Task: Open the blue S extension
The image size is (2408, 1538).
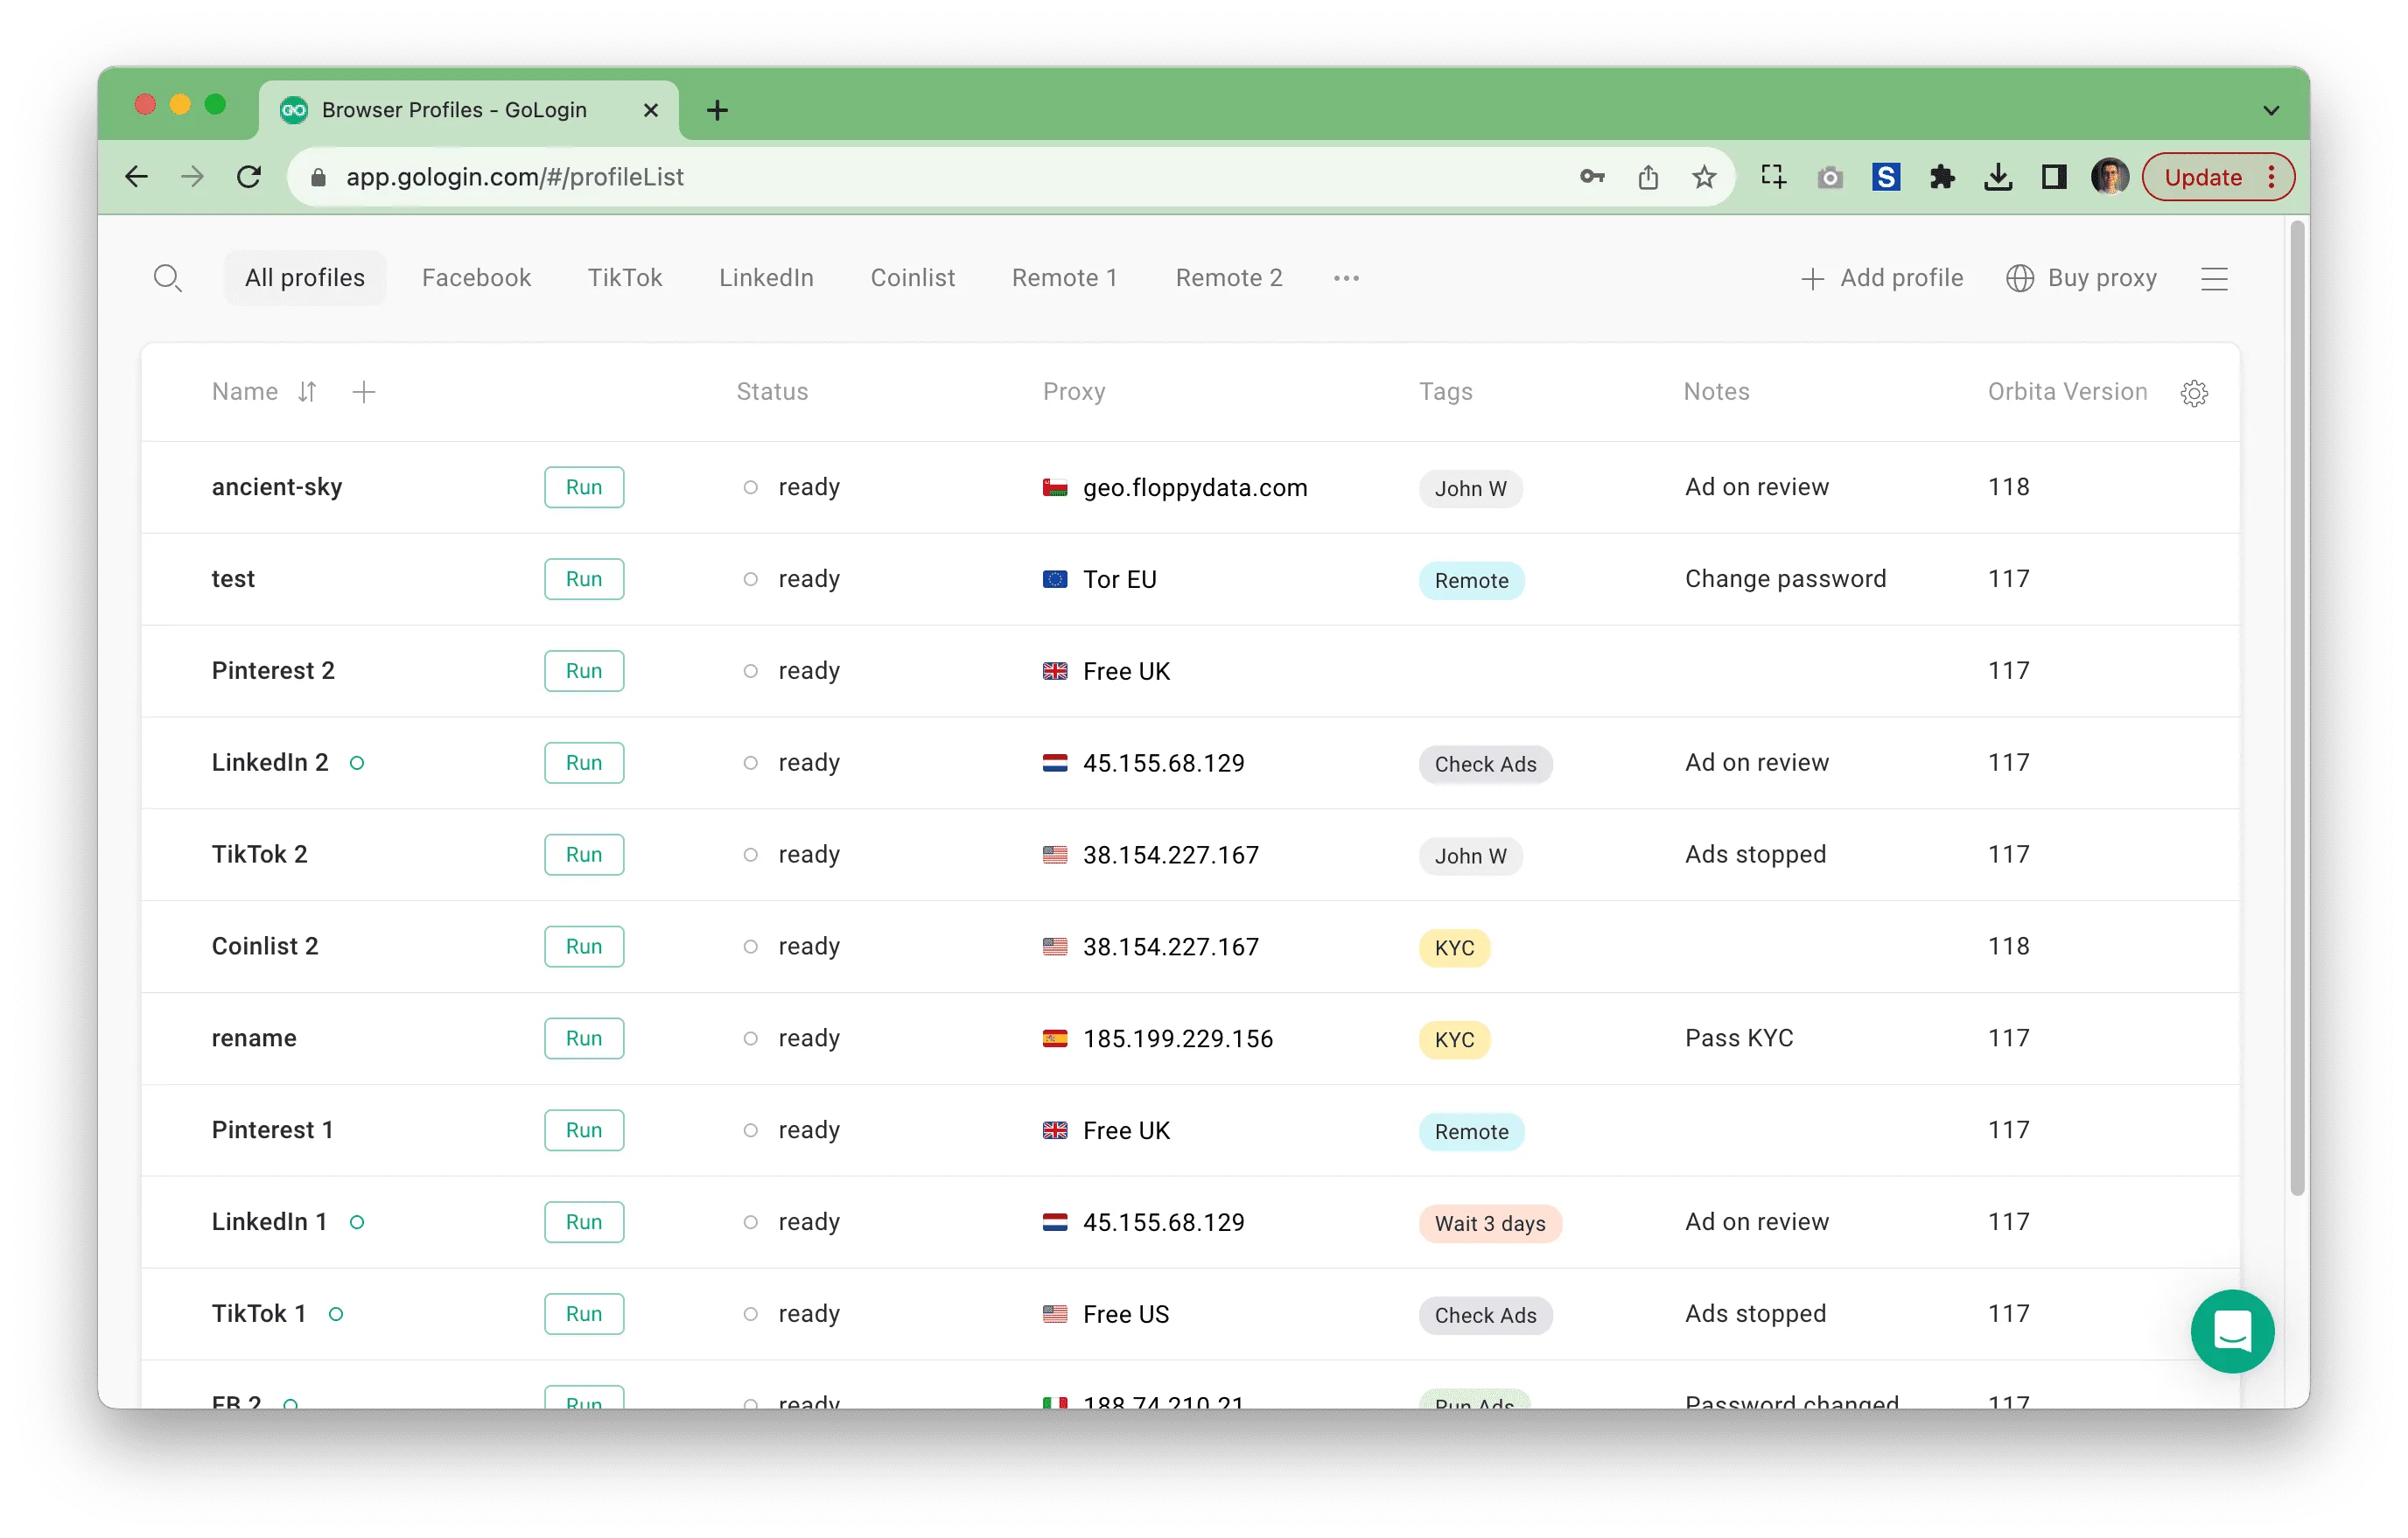Action: click(1886, 177)
